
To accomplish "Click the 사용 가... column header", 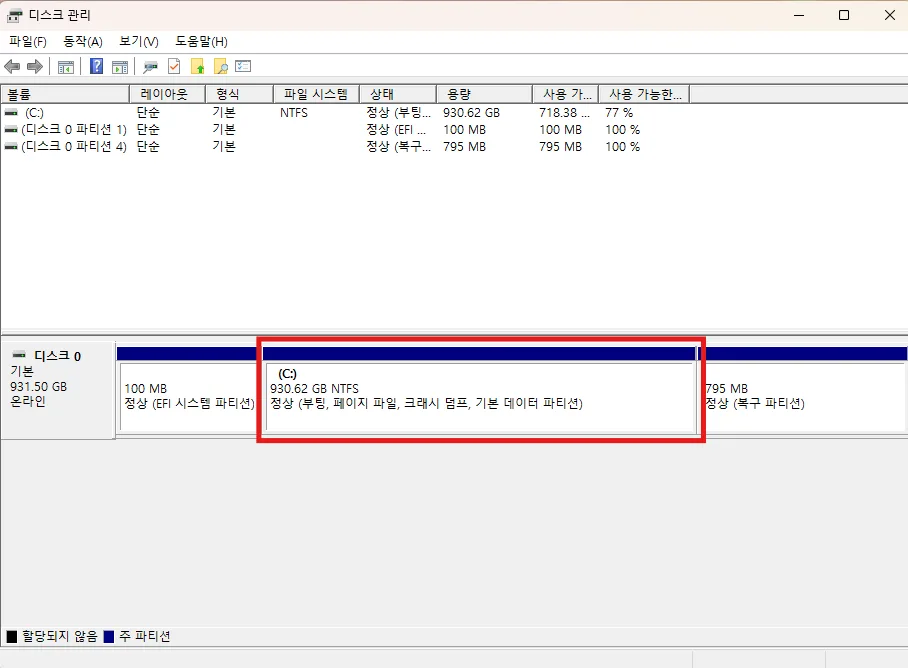I will [x=565, y=94].
